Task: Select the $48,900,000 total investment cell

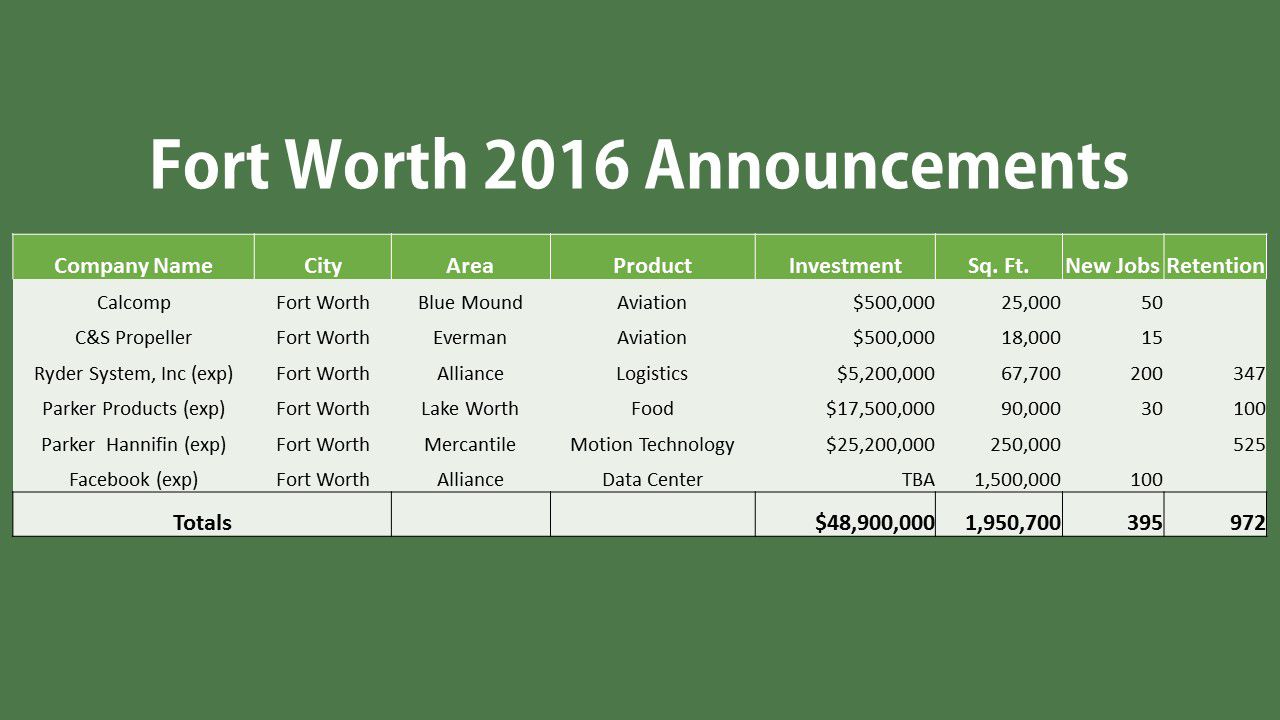Action: tap(873, 521)
